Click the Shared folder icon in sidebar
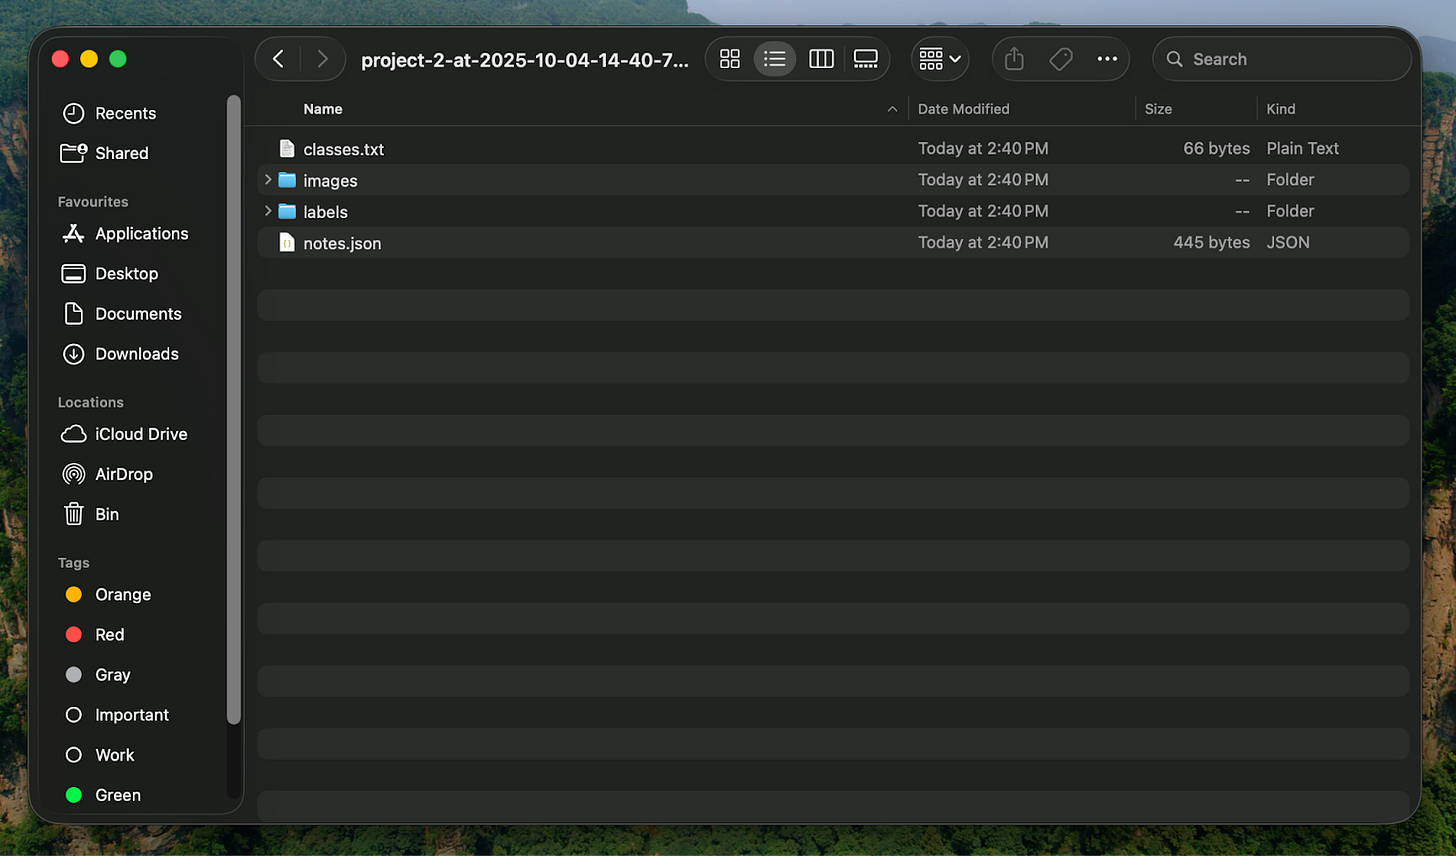This screenshot has height=856, width=1456. tap(73, 153)
